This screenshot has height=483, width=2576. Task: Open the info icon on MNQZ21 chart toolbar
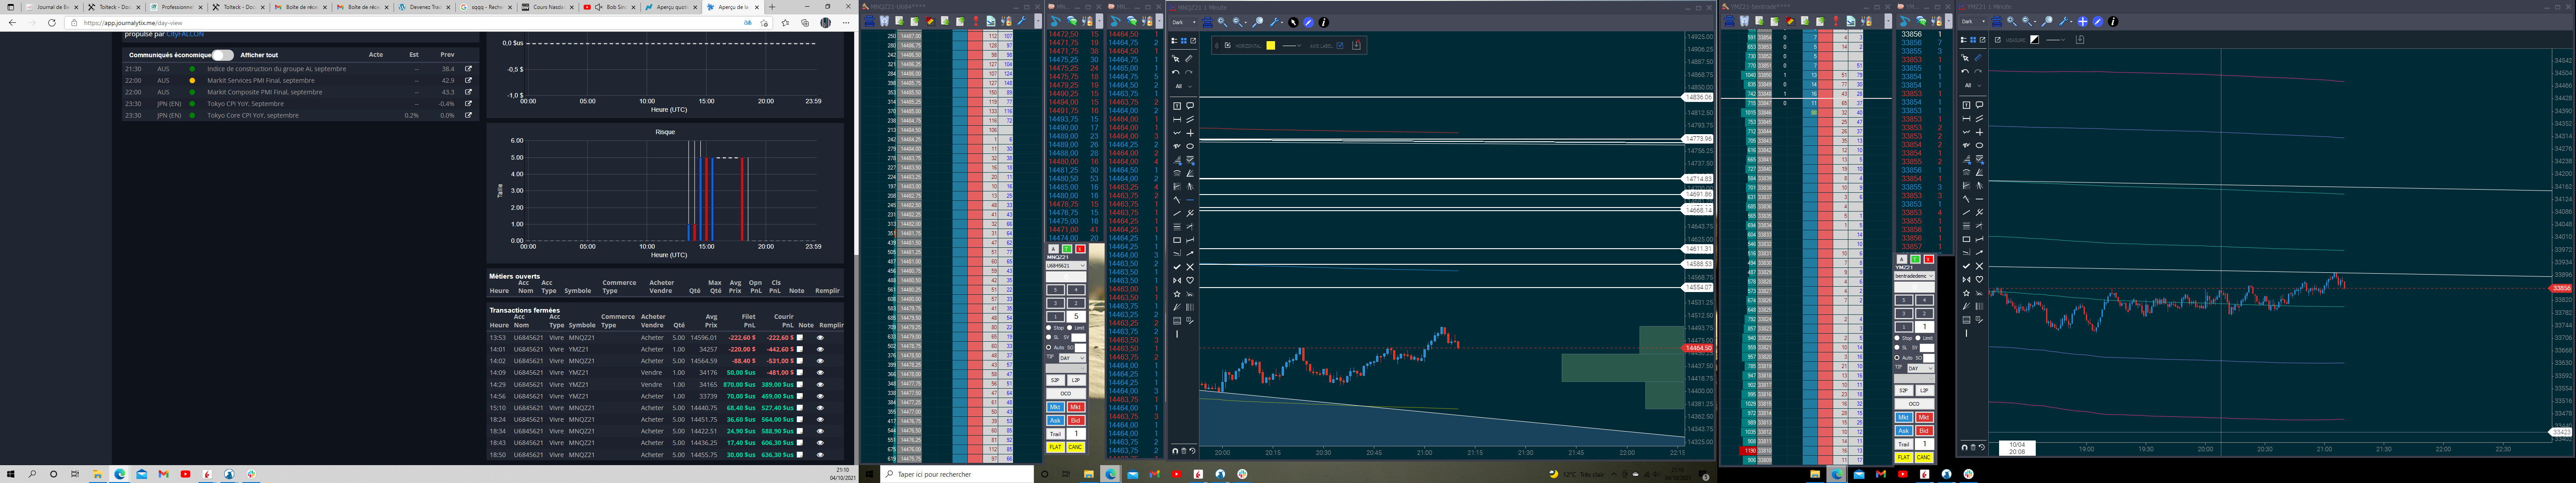click(1324, 22)
